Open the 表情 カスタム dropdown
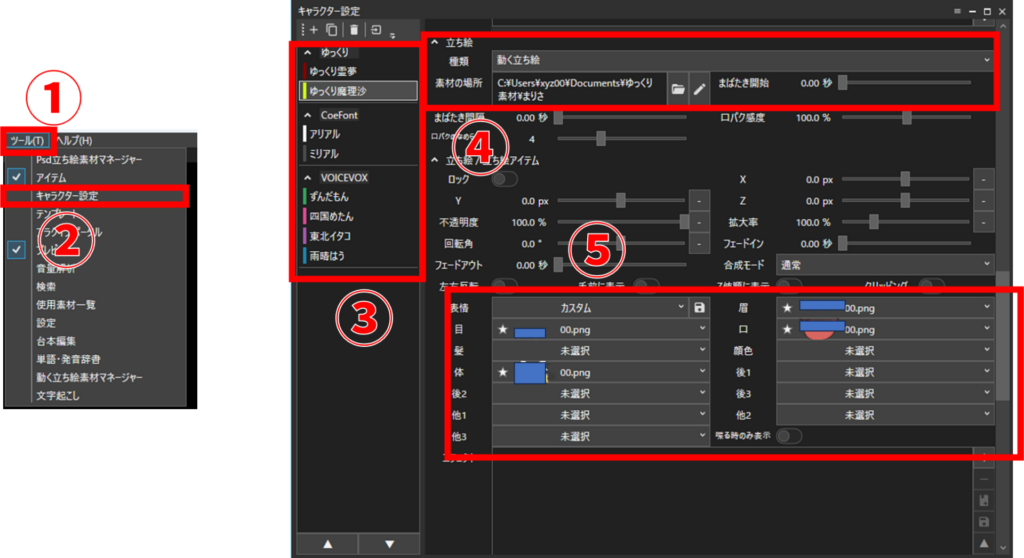This screenshot has height=558, width=1024. click(x=590, y=307)
